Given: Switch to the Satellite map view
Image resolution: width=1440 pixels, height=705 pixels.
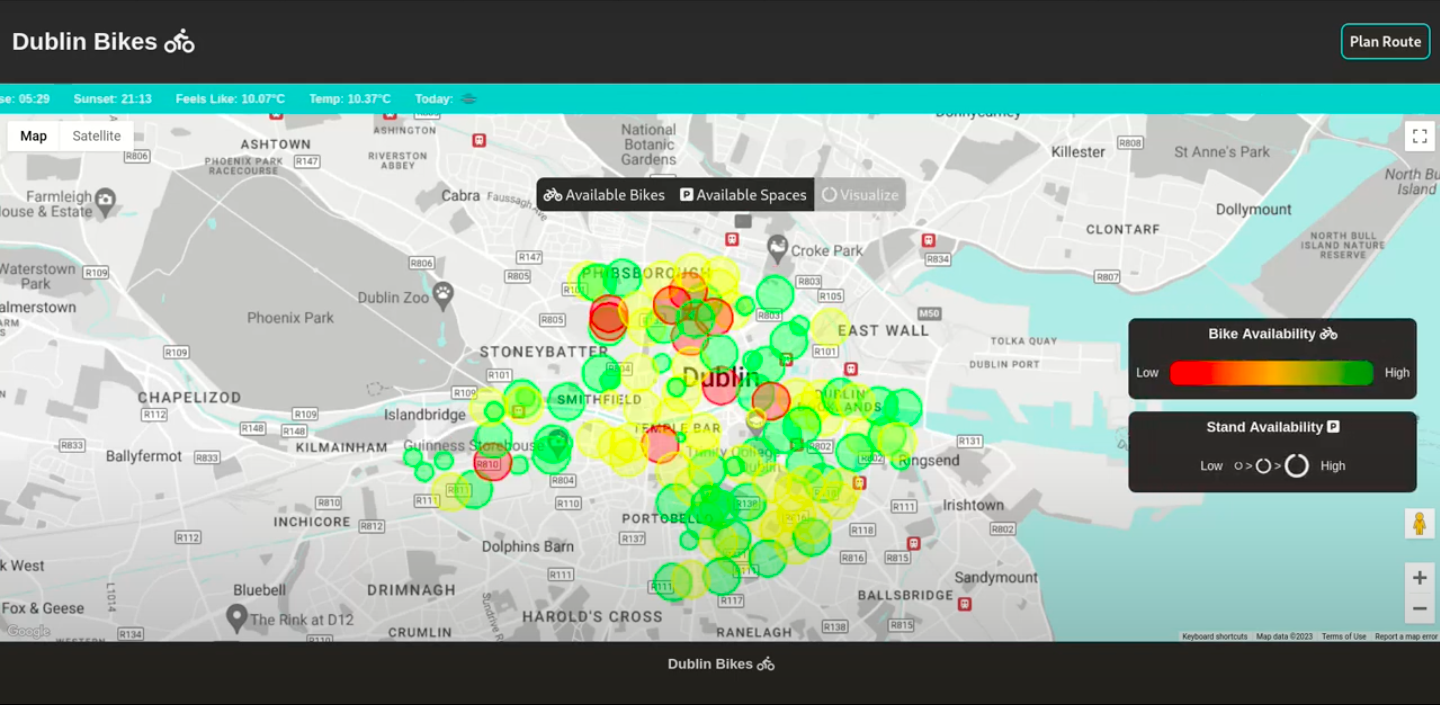Looking at the screenshot, I should point(96,135).
